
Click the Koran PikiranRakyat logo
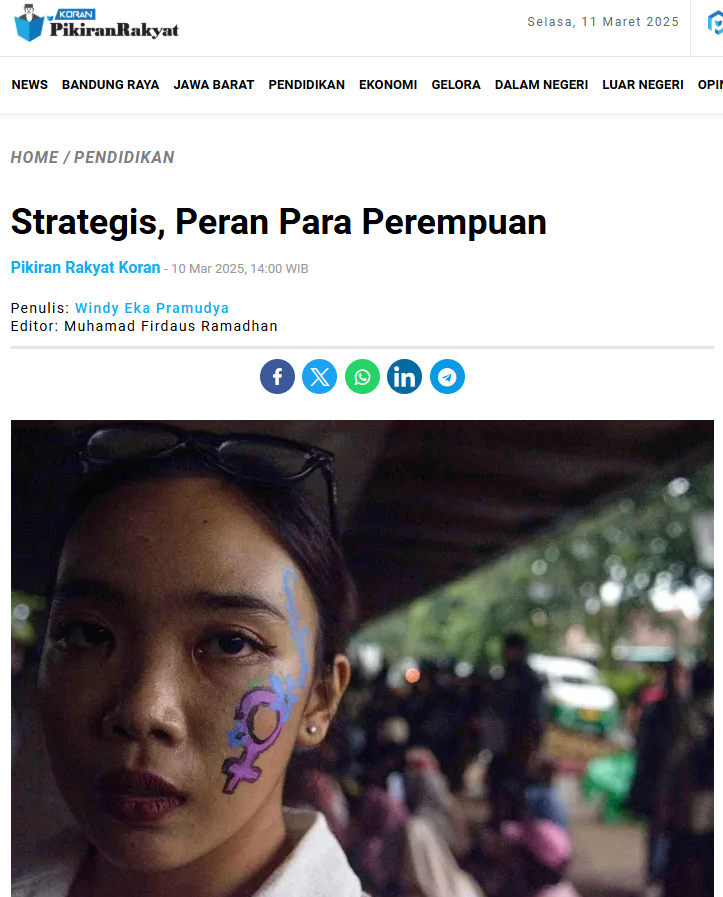point(96,24)
